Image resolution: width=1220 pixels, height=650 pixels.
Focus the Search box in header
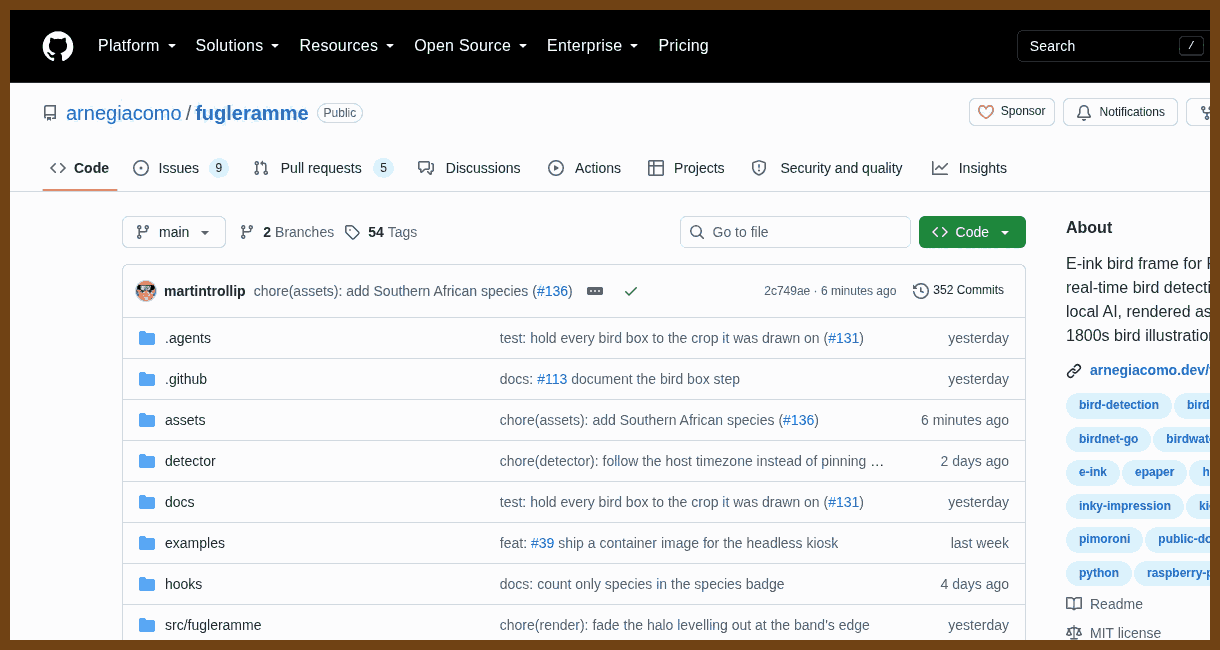pos(1113,46)
